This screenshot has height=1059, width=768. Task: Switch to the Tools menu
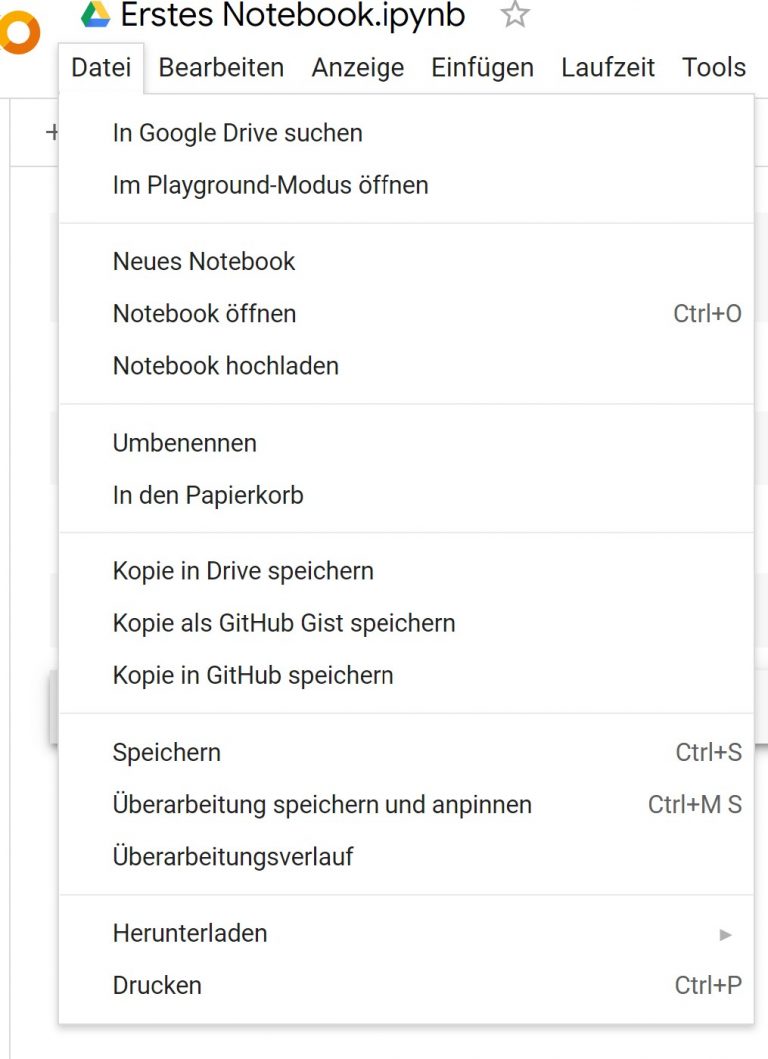pyautogui.click(x=713, y=67)
